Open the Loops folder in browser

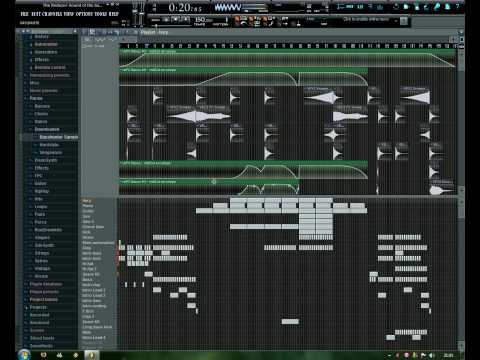41,207
